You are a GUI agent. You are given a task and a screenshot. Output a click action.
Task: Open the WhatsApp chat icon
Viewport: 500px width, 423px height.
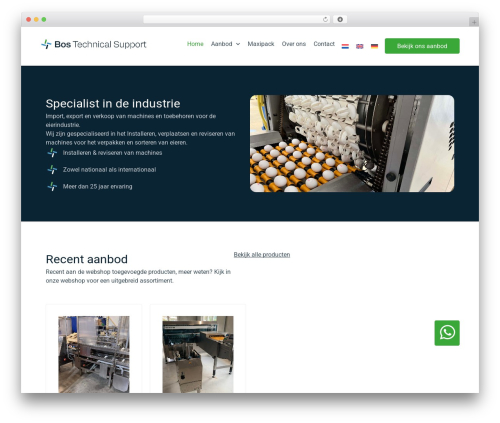click(447, 333)
